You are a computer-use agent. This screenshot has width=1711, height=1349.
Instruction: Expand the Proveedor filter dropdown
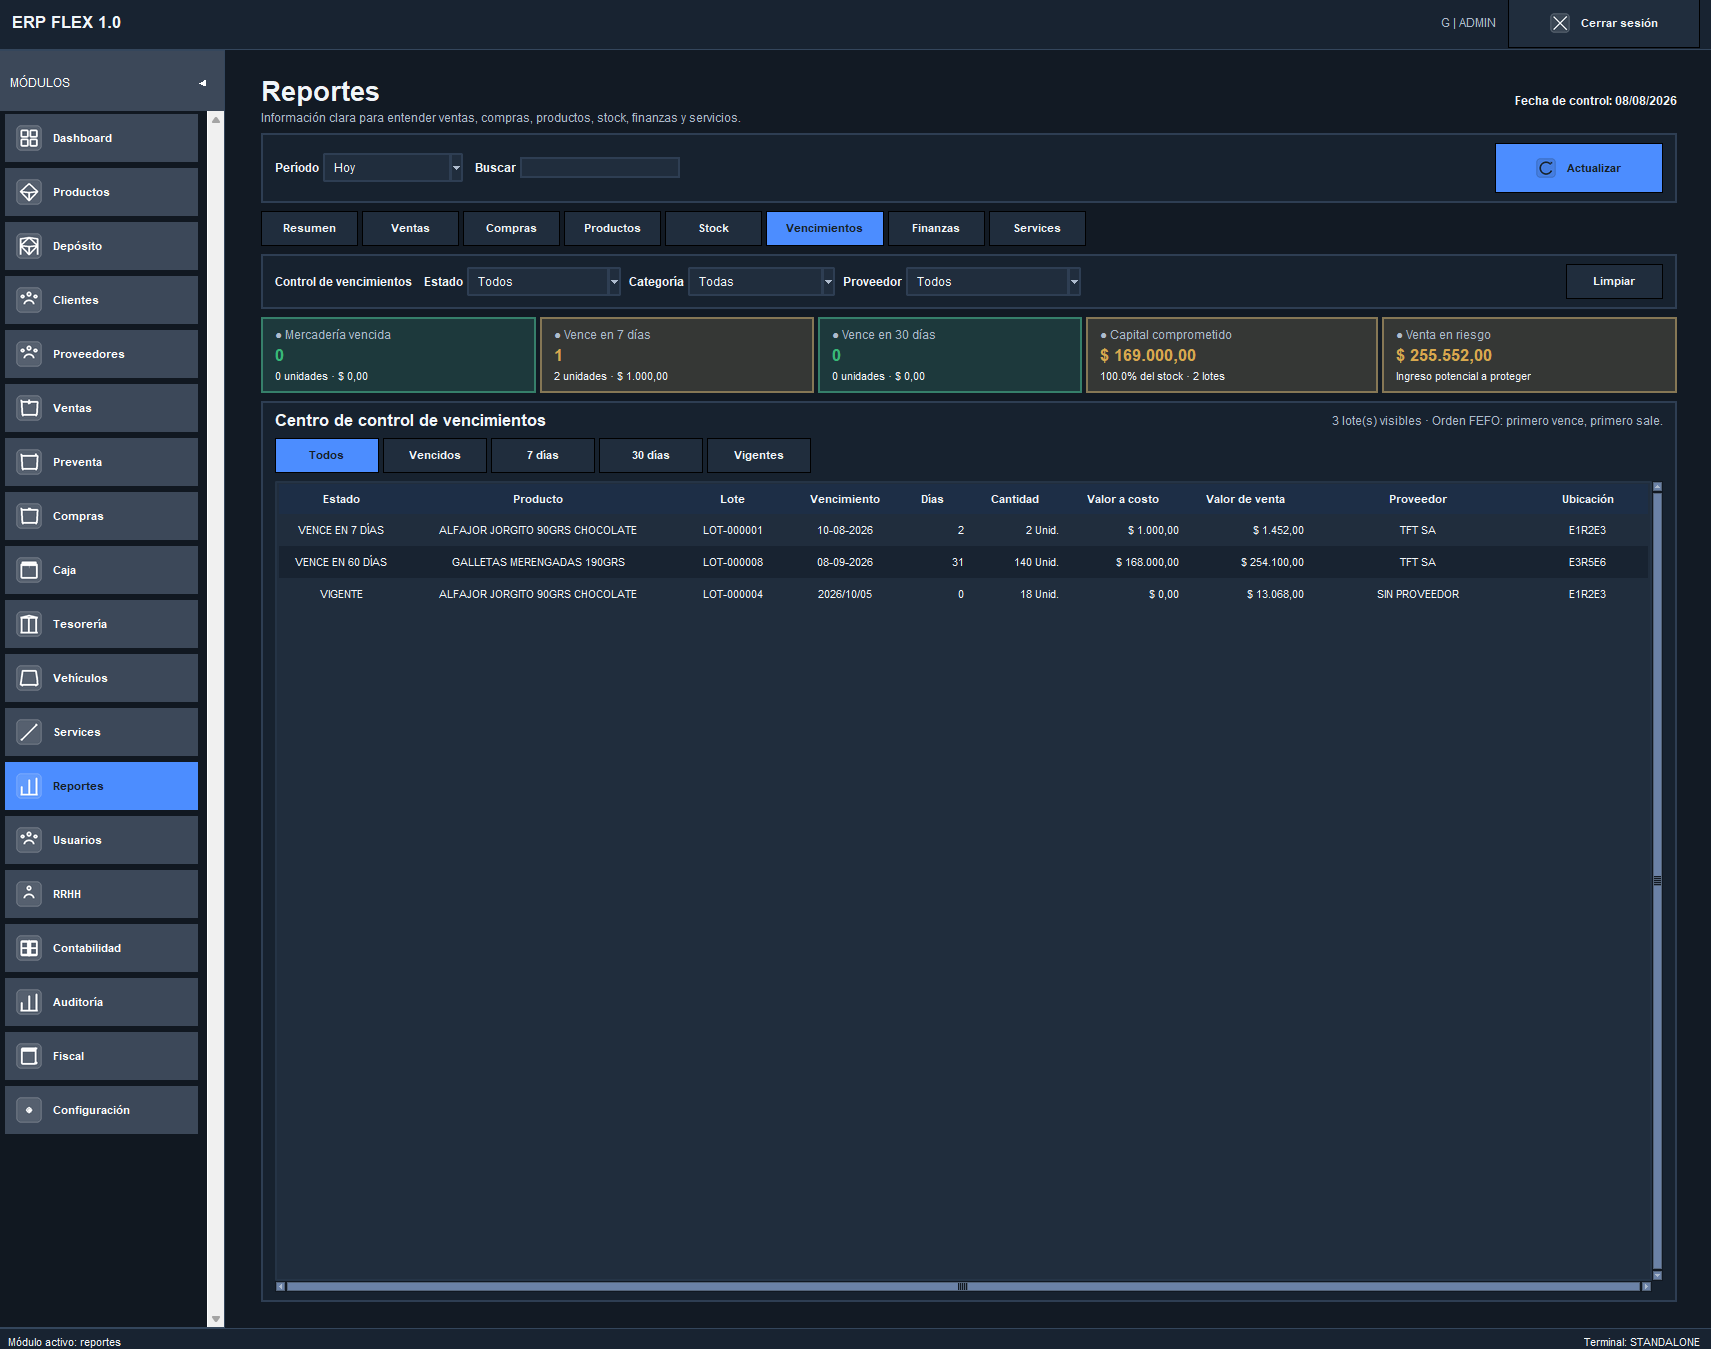point(993,282)
